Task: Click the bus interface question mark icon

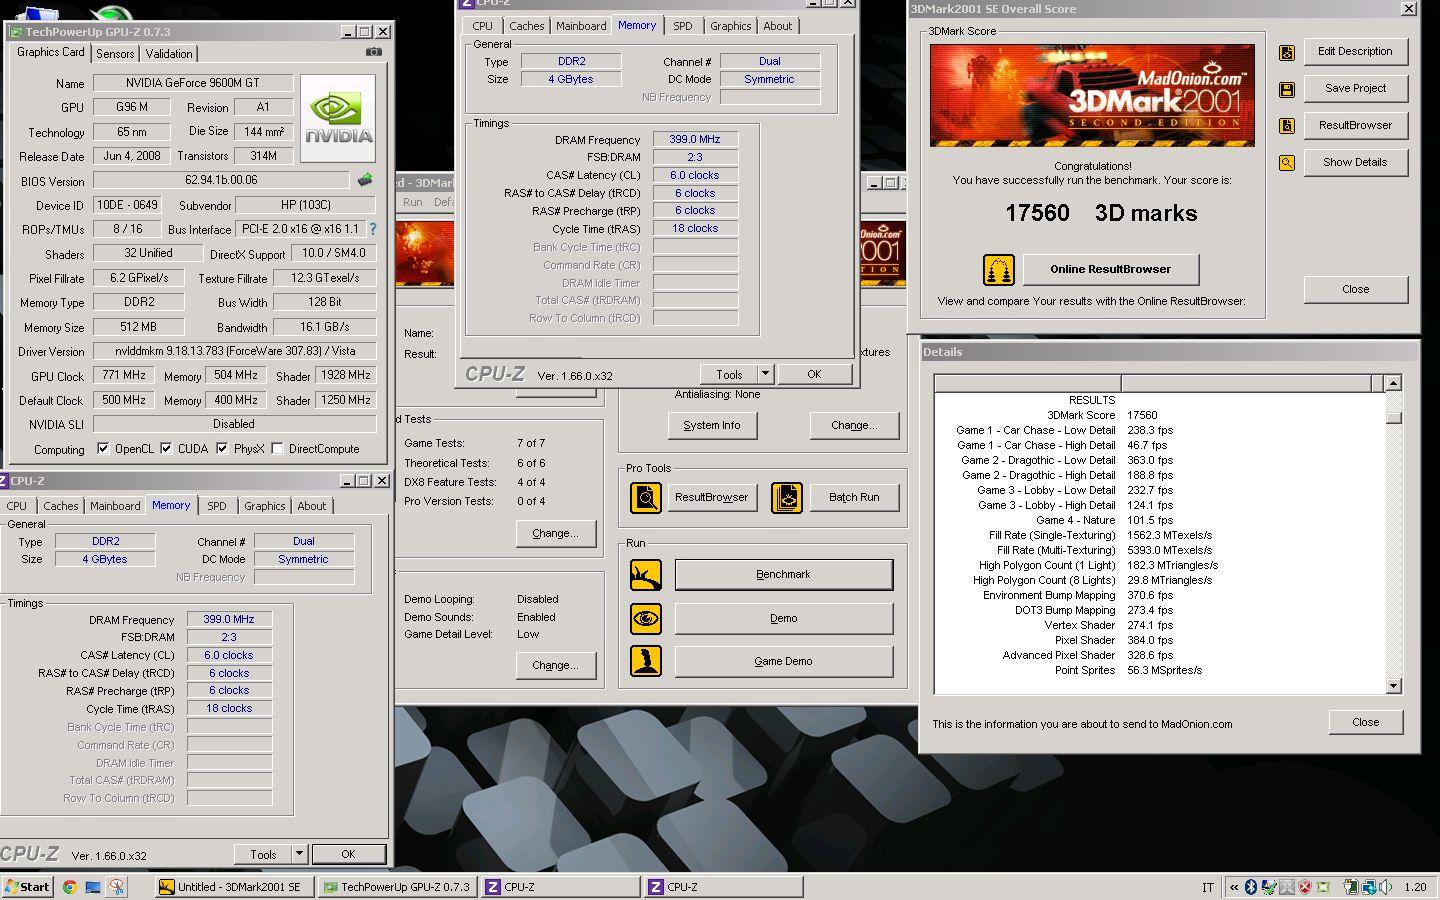Action: [x=373, y=229]
